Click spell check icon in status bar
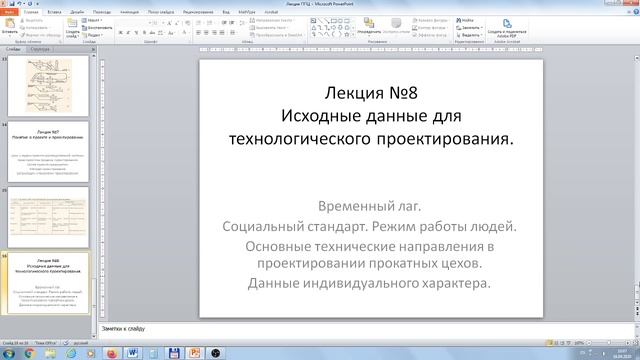The height and width of the screenshot is (360, 640). tap(66, 343)
